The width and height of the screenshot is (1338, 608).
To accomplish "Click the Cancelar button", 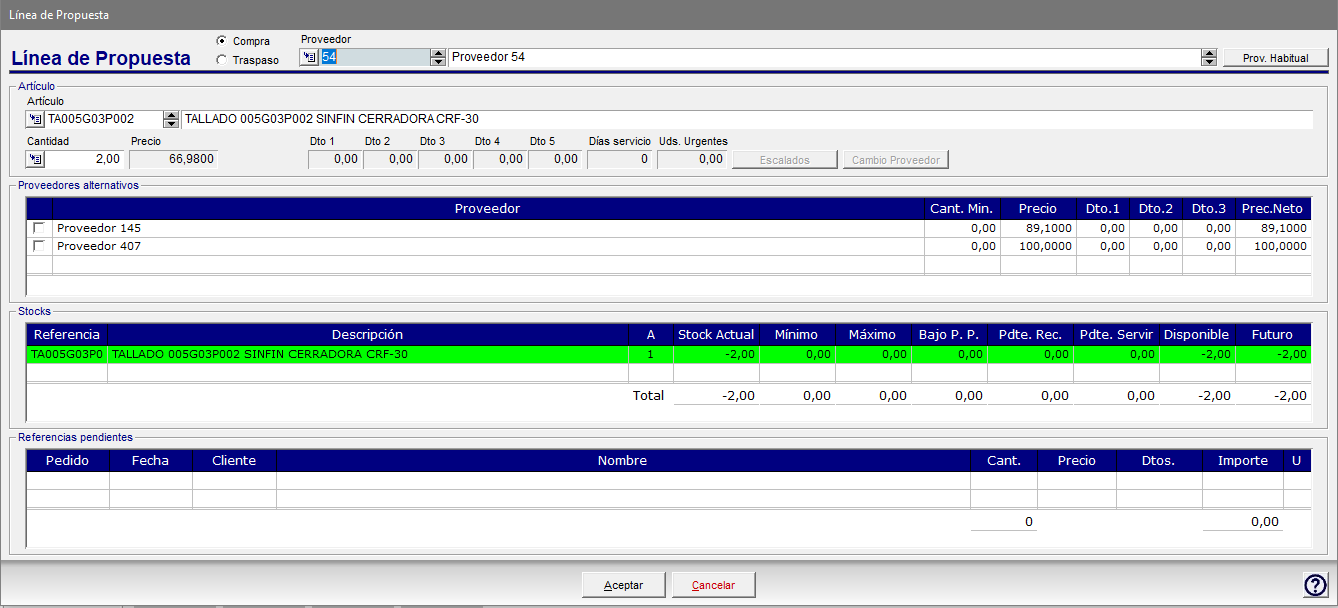I will coord(714,585).
